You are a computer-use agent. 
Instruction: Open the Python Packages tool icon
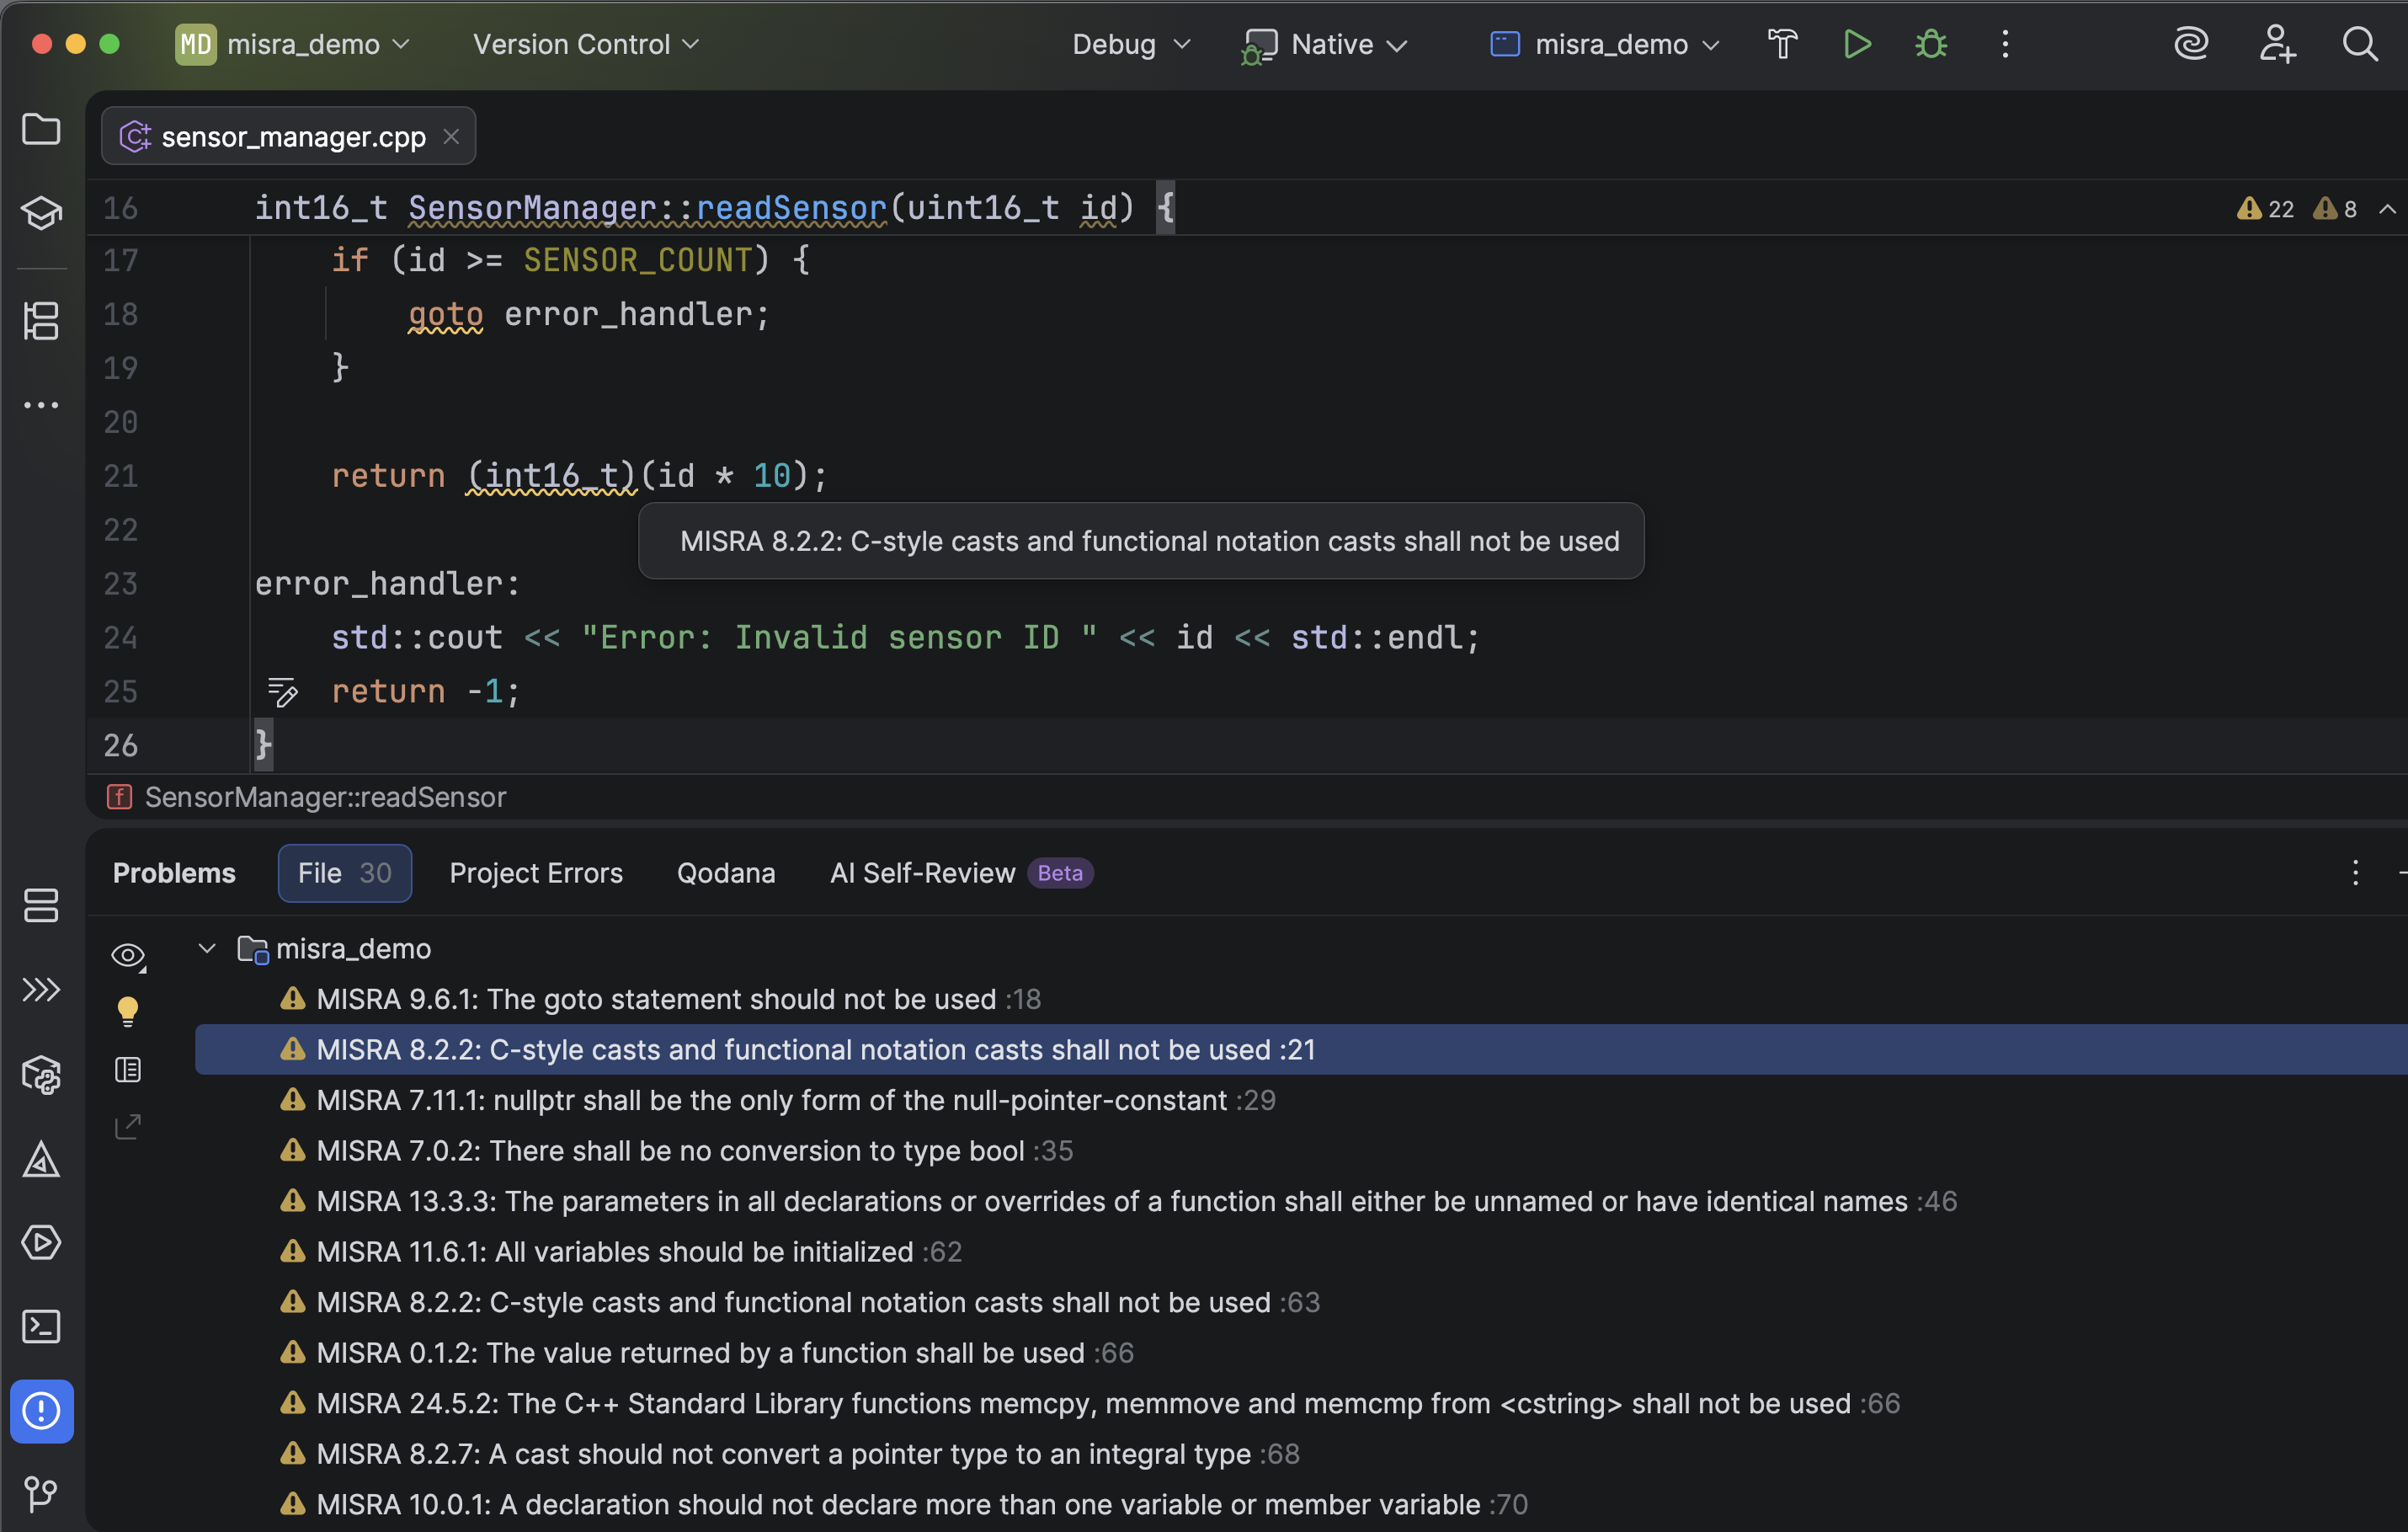pyautogui.click(x=41, y=1075)
